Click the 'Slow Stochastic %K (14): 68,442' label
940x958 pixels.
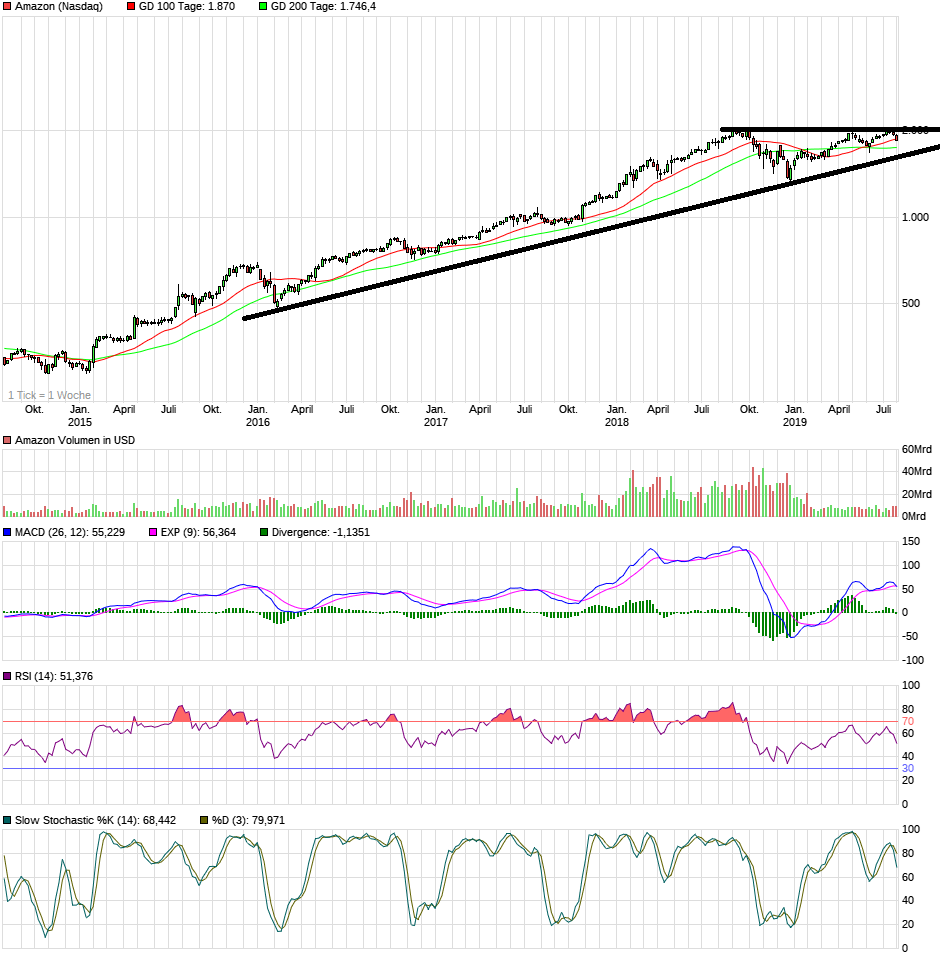pos(95,821)
